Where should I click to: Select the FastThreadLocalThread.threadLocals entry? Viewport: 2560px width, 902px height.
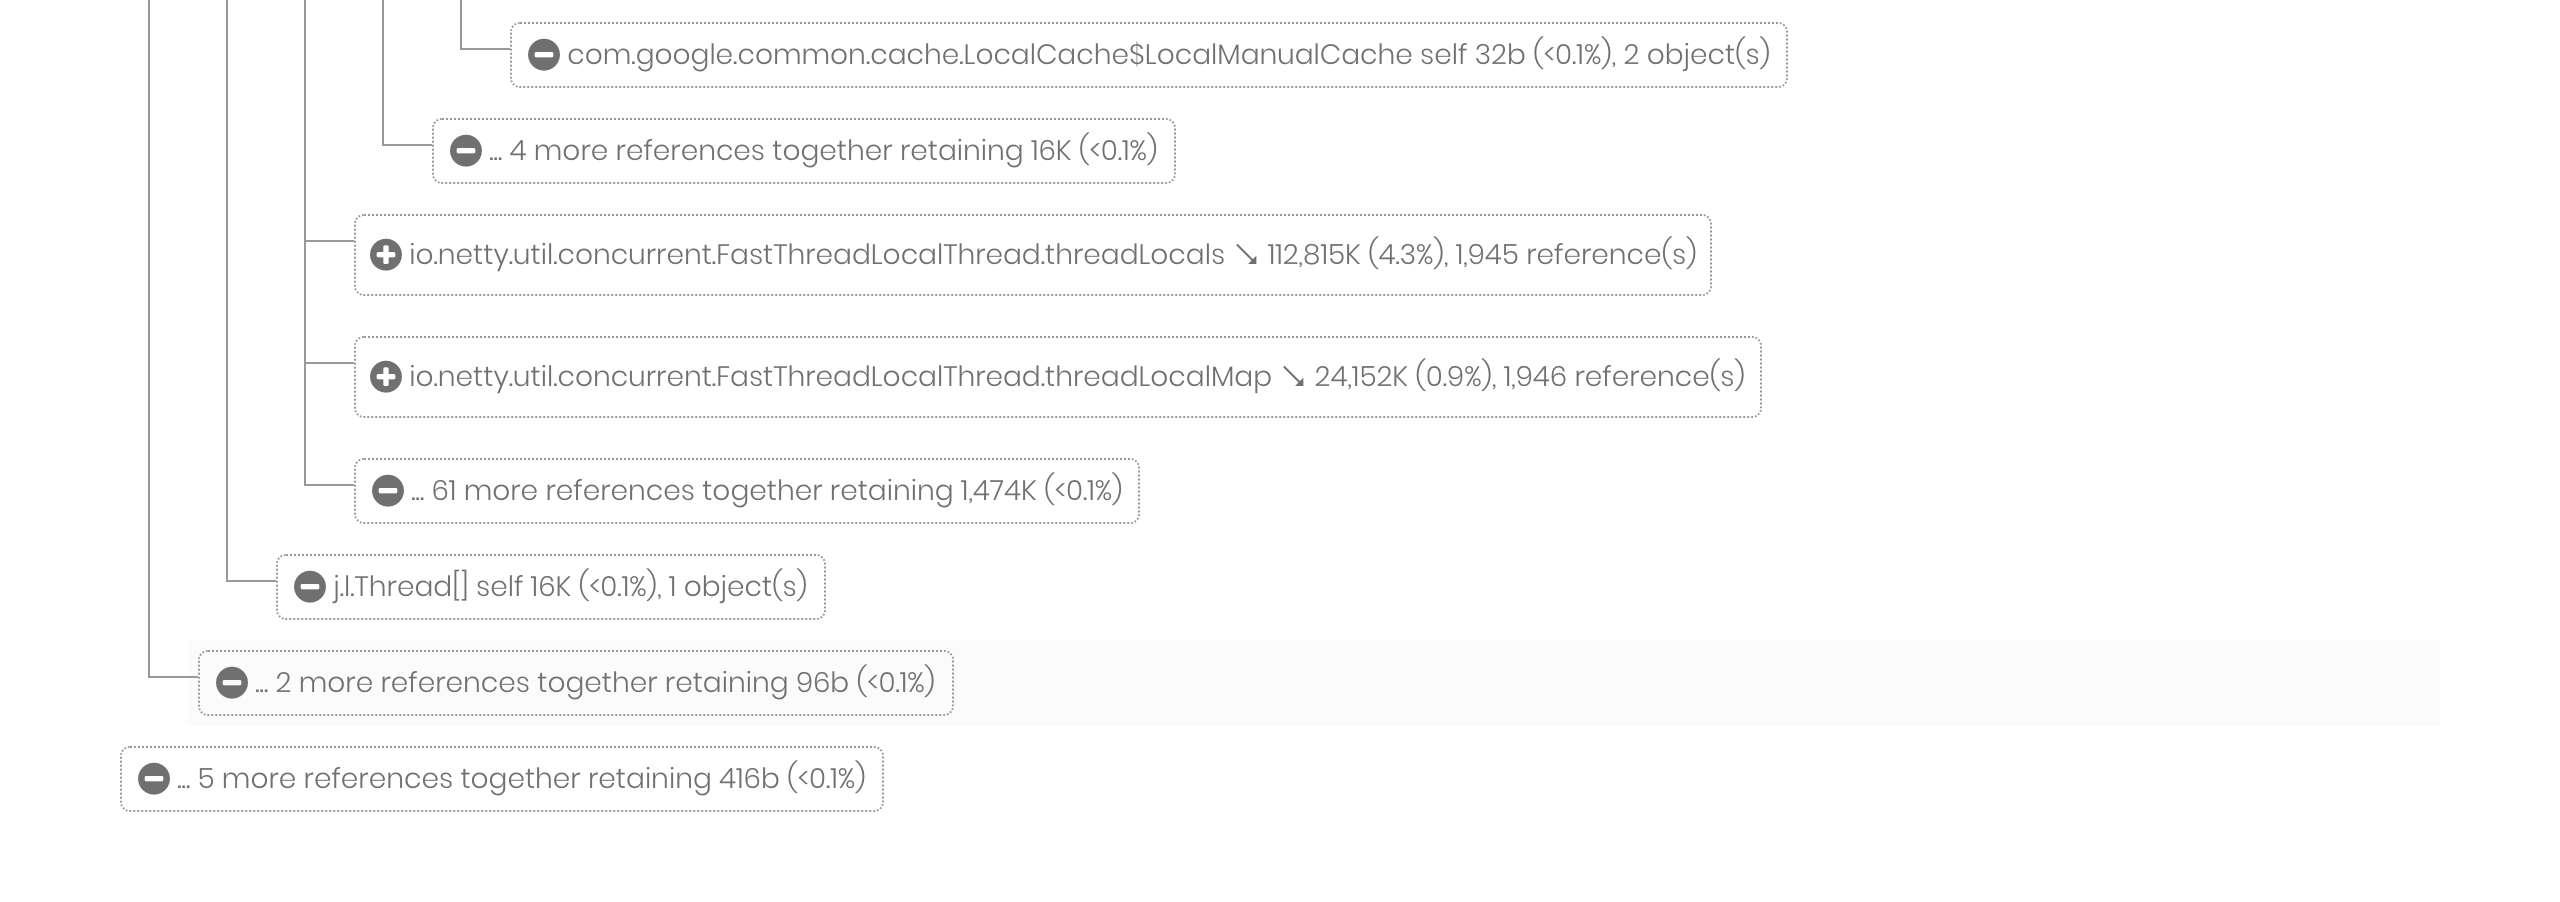(1030, 255)
